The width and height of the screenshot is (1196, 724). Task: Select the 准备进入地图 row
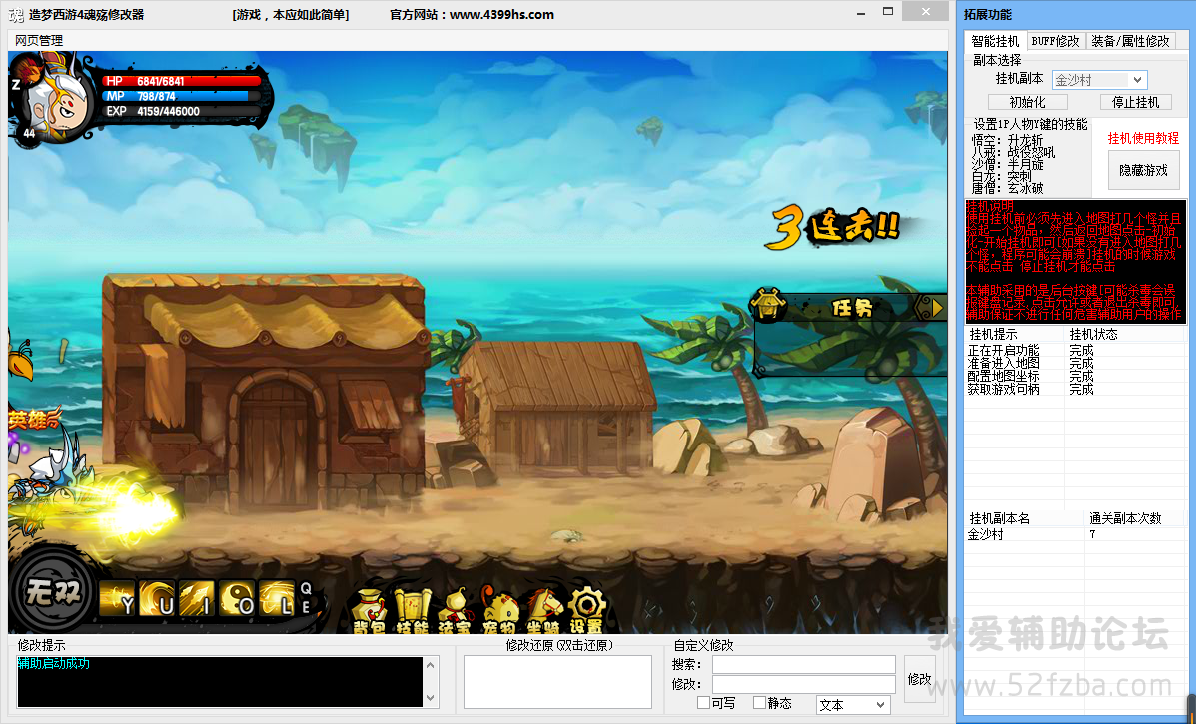1075,363
